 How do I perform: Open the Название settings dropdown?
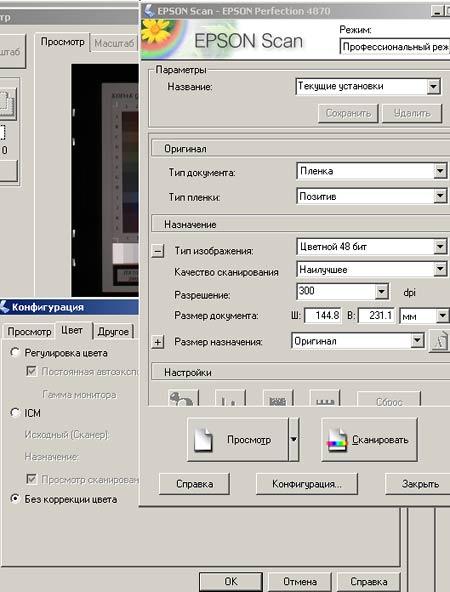coord(434,87)
